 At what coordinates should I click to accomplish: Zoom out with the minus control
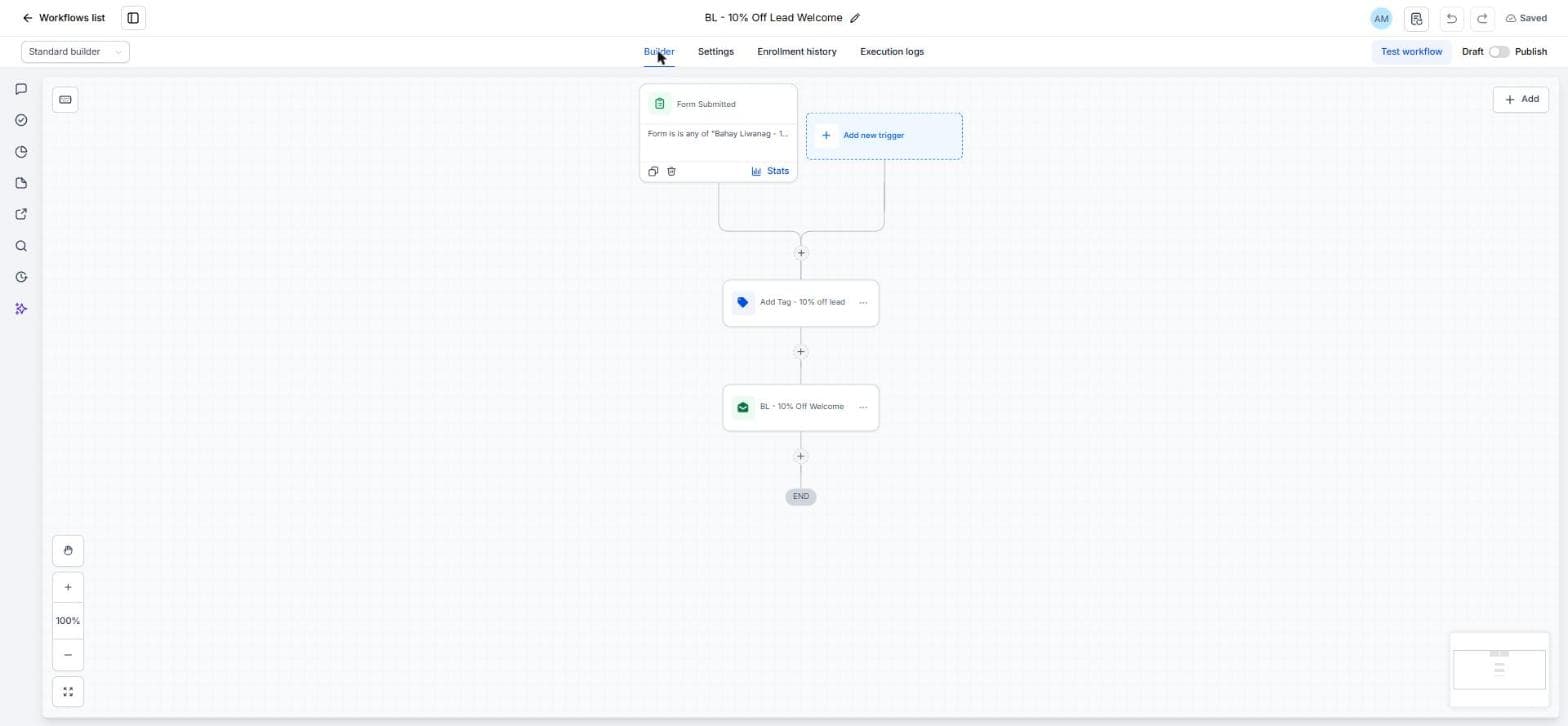click(x=68, y=655)
